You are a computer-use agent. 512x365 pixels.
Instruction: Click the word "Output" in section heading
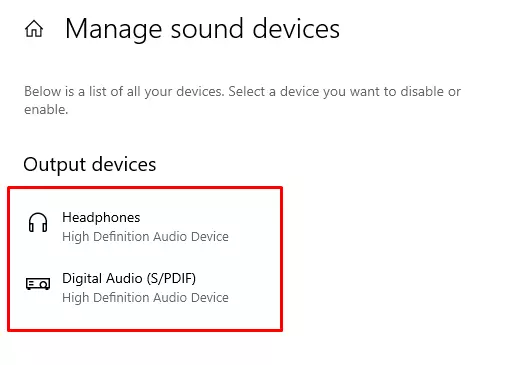click(55, 165)
